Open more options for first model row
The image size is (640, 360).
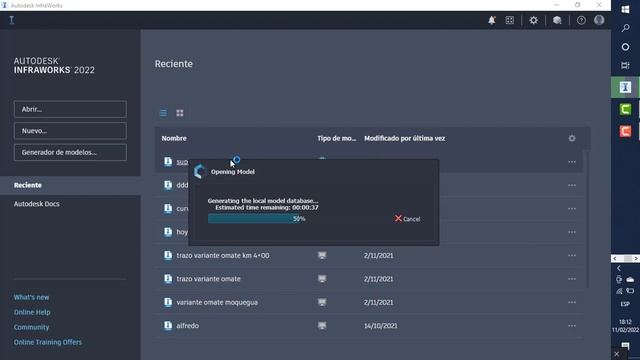tap(572, 162)
